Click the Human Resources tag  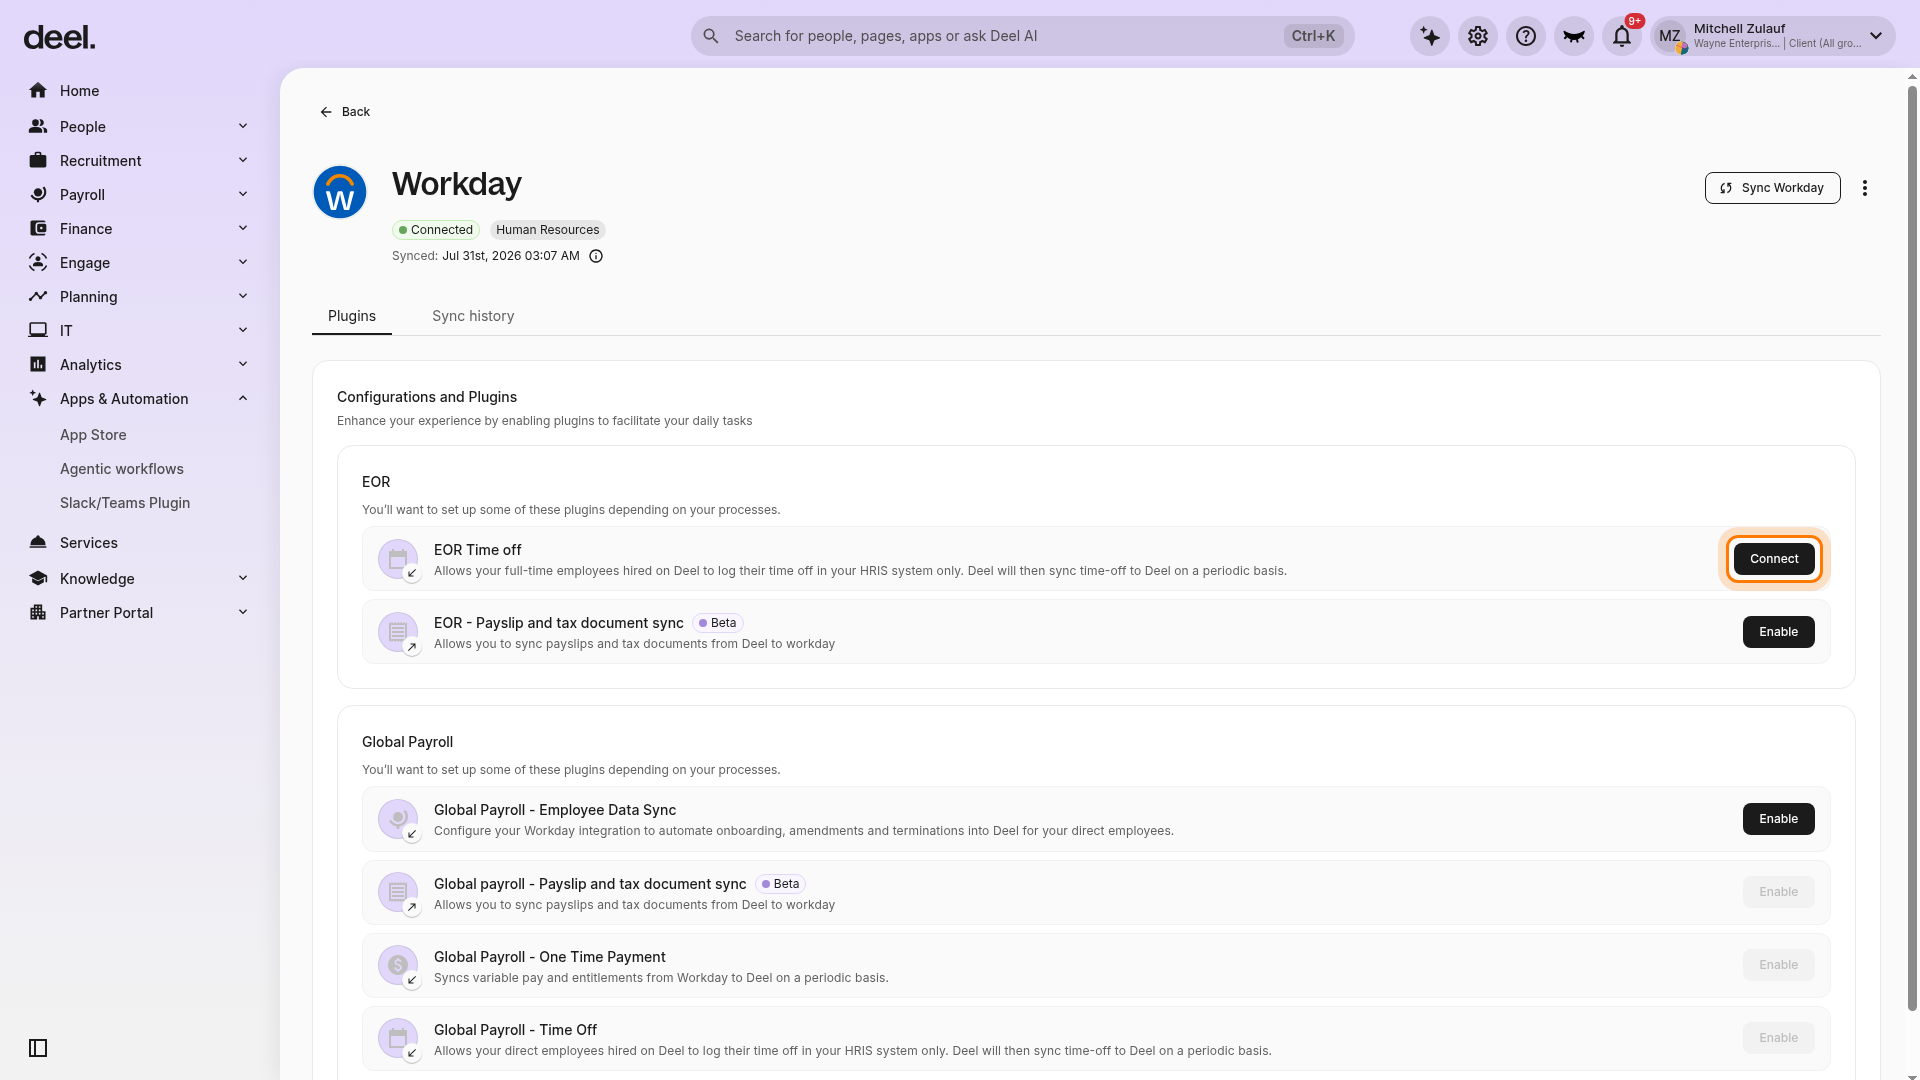548,230
